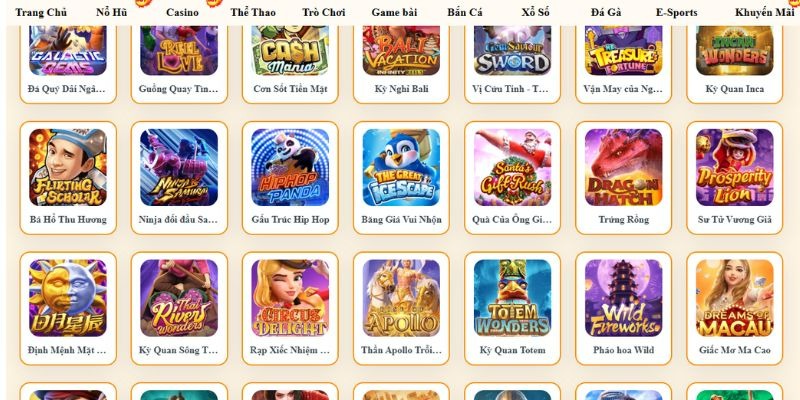The width and height of the screenshot is (800, 400).
Task: Click the Kỳ Nghỉ Bali label
Action: [x=402, y=89]
